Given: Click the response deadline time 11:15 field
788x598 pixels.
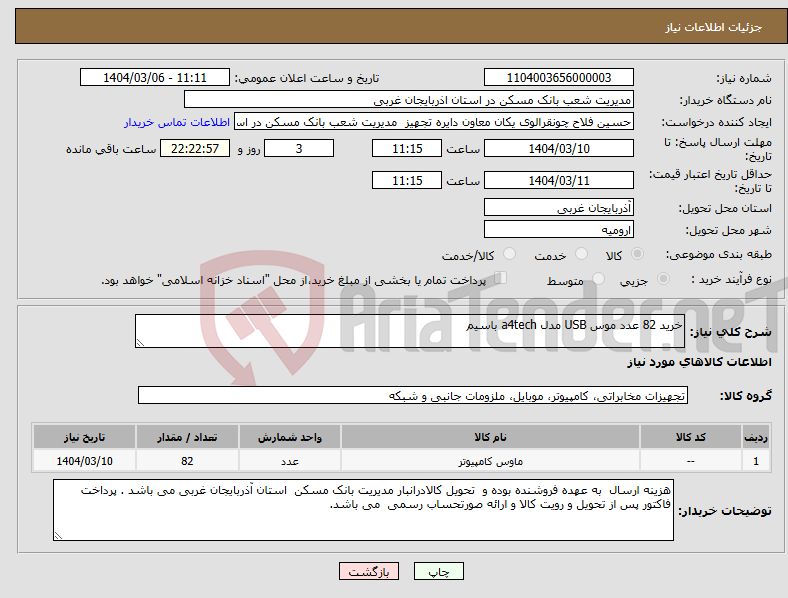Looking at the screenshot, I should (x=407, y=148).
